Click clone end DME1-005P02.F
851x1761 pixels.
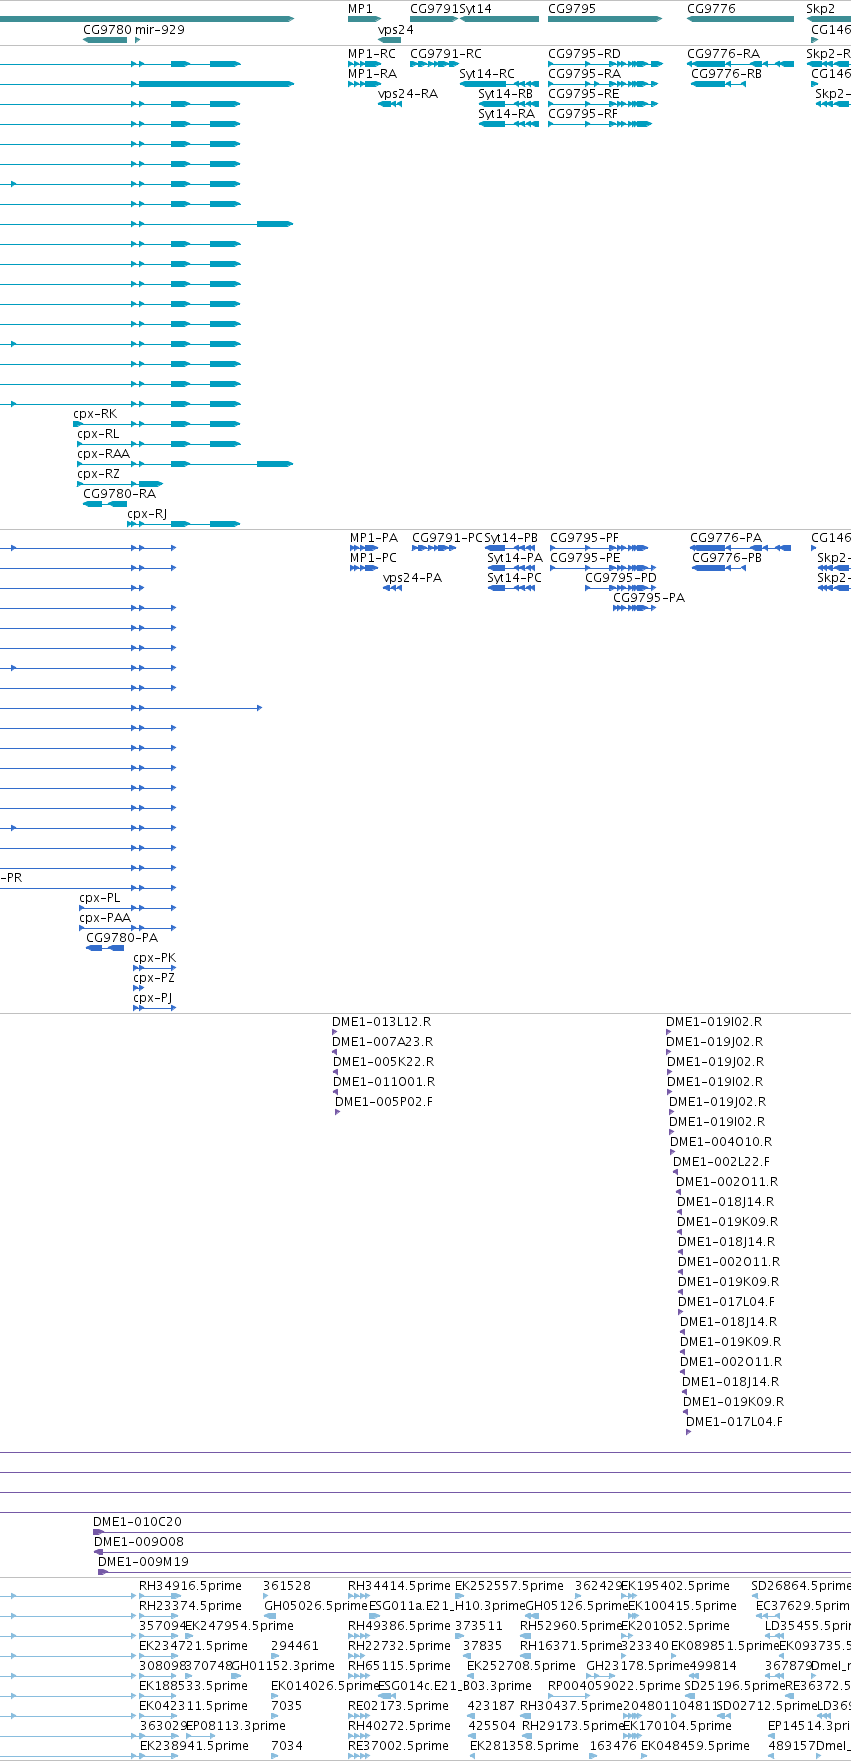coord(384,1102)
